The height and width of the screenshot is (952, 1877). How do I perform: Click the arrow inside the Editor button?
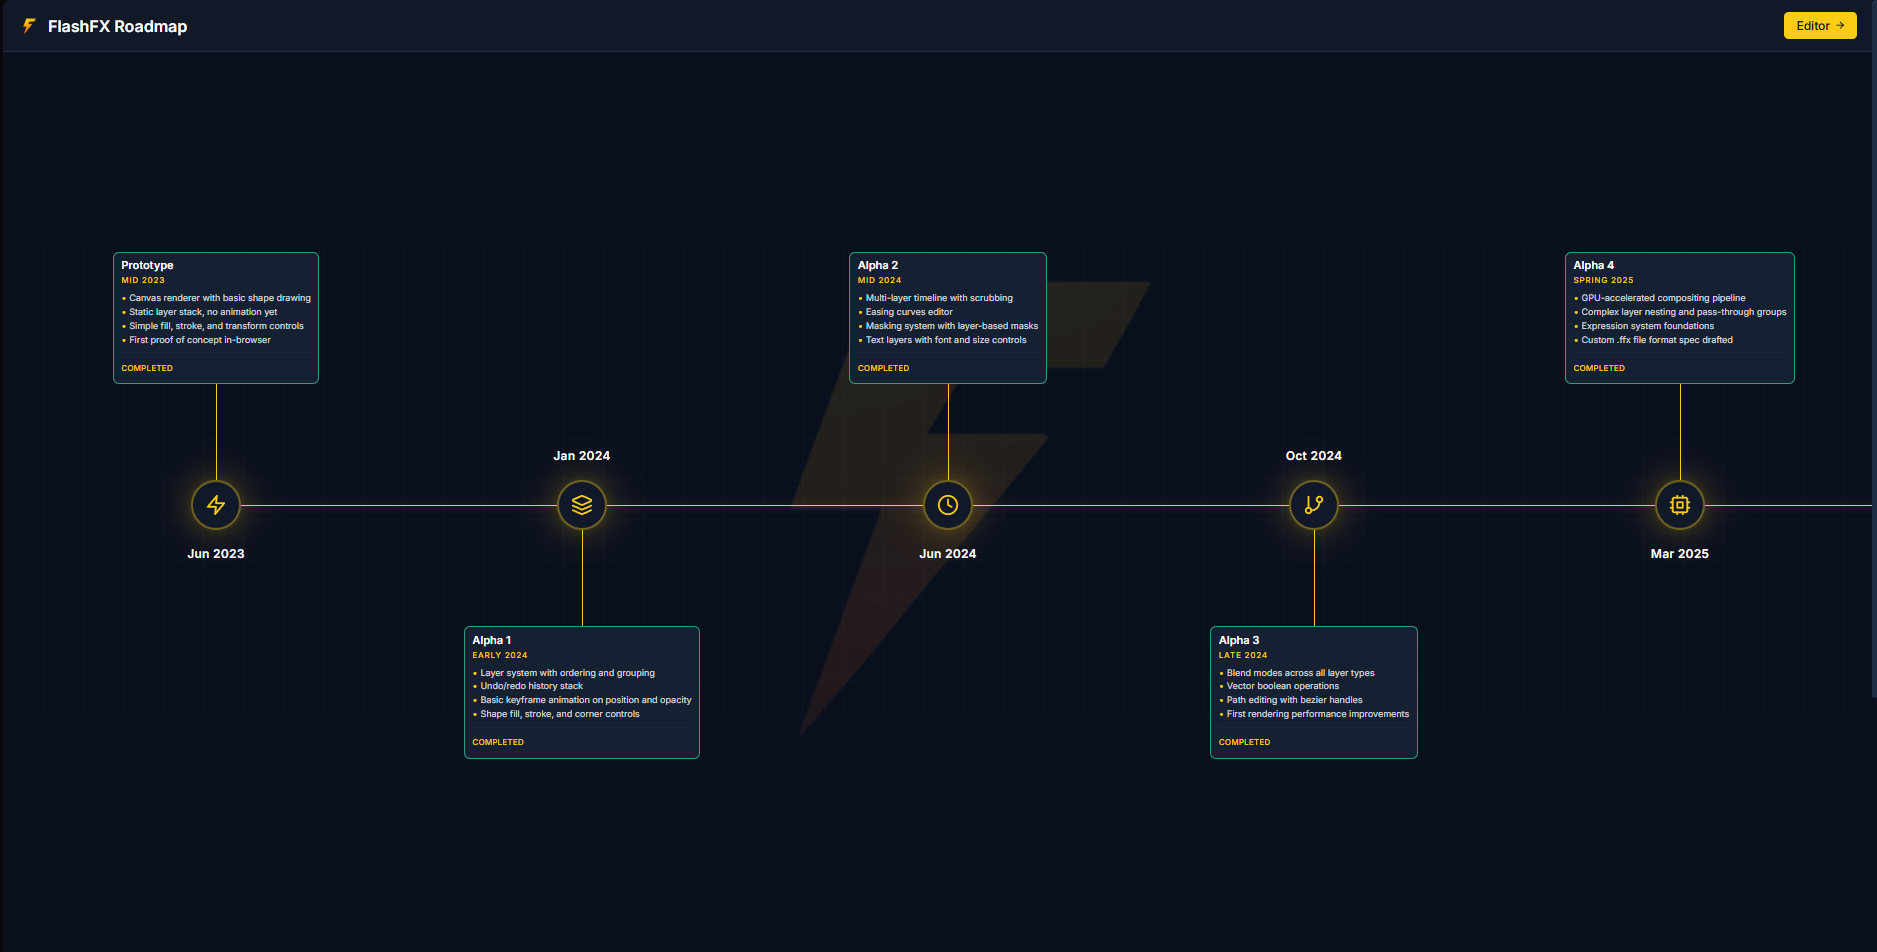[x=1840, y=25]
